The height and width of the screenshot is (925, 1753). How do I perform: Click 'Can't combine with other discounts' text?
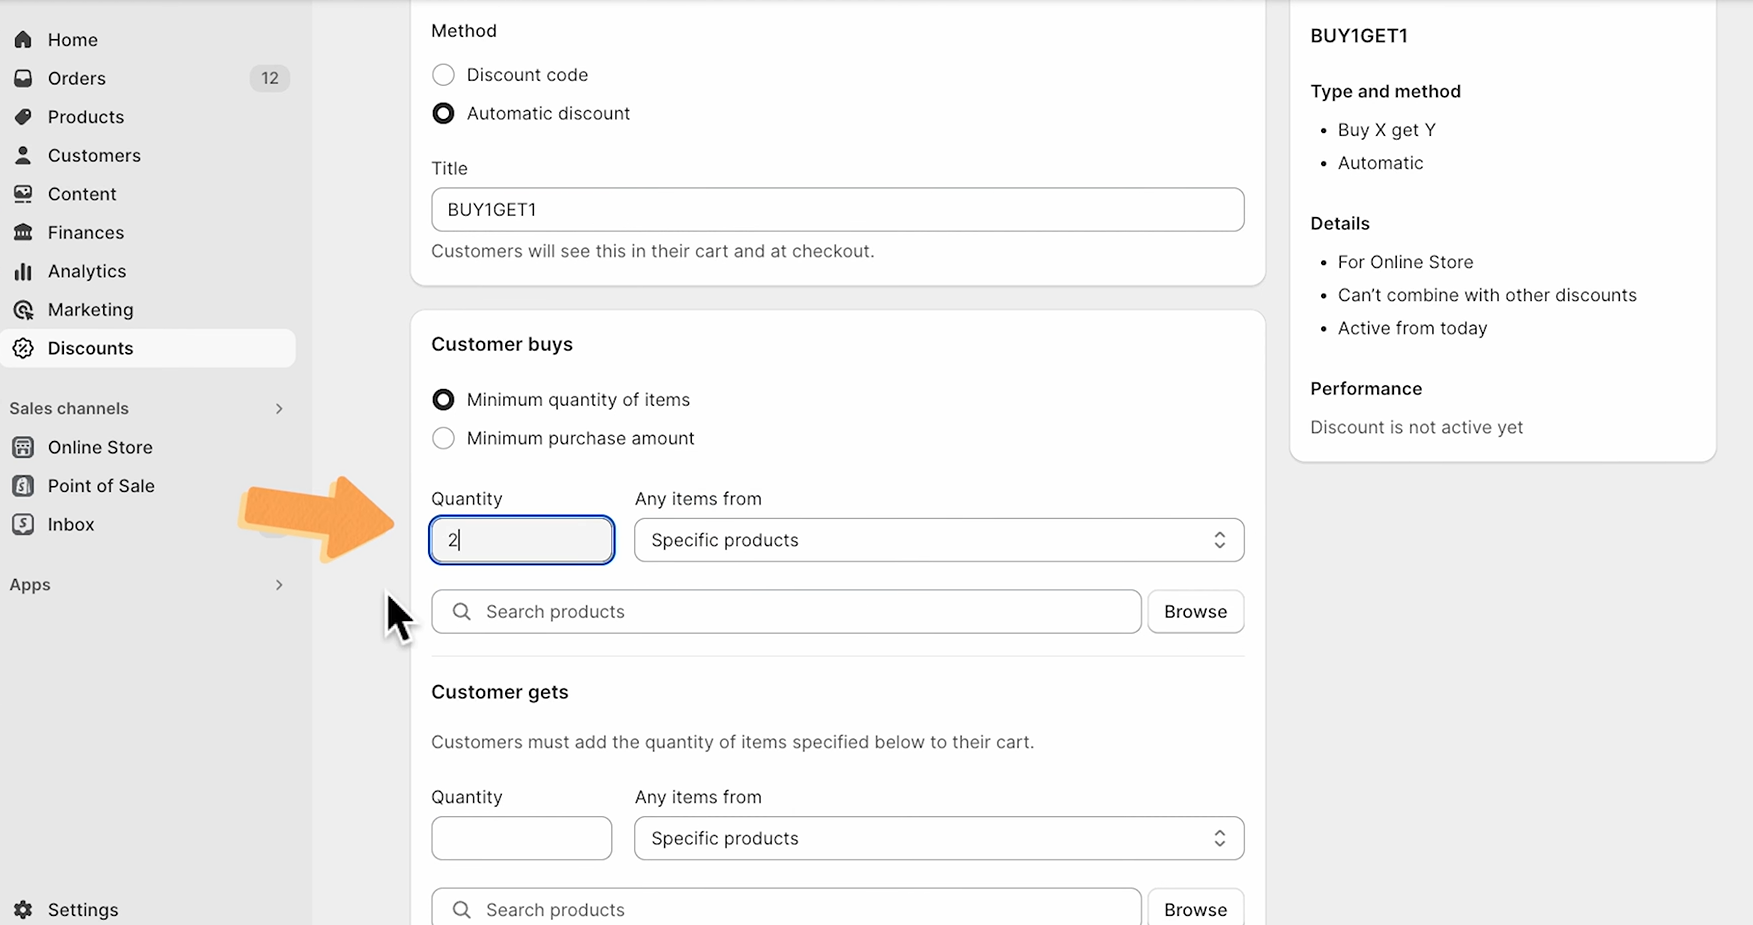coord(1487,295)
